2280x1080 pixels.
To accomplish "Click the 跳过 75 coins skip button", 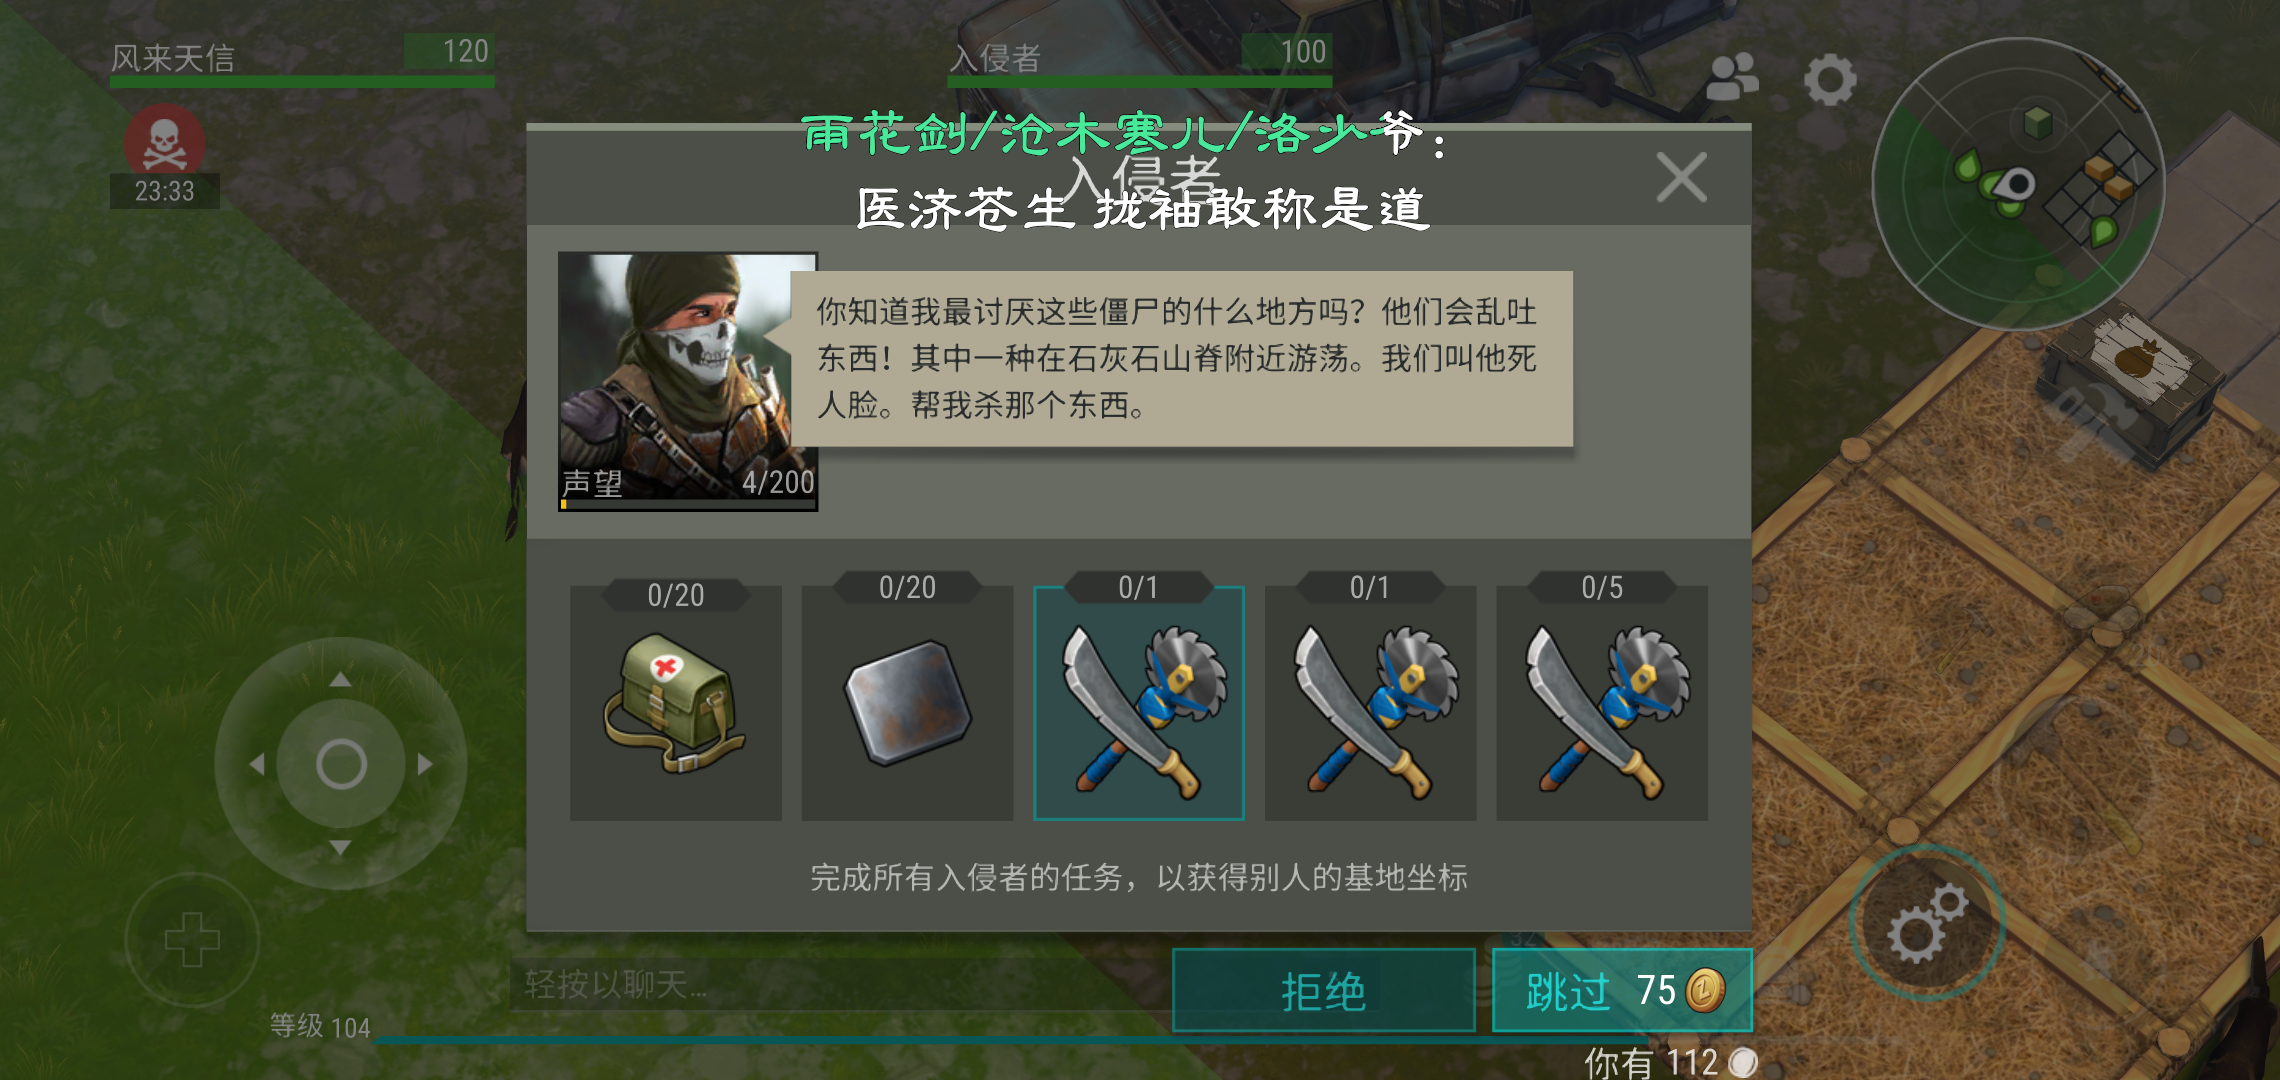I will (1622, 991).
